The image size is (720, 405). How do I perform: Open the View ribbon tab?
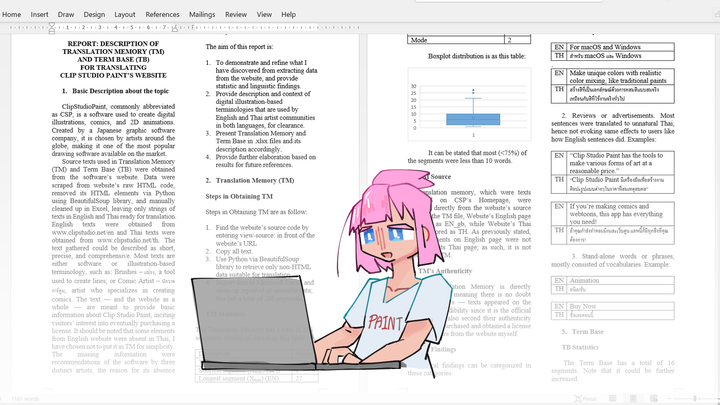[264, 14]
